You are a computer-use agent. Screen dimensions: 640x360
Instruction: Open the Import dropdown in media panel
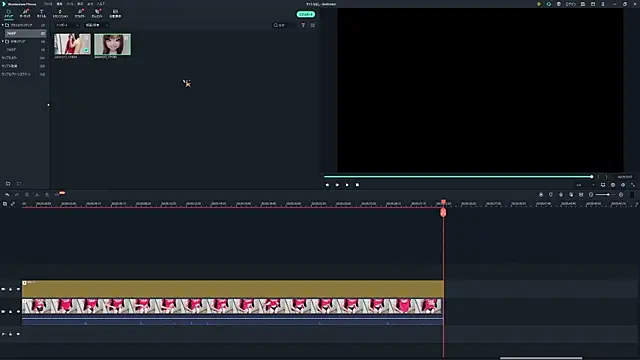[67, 25]
